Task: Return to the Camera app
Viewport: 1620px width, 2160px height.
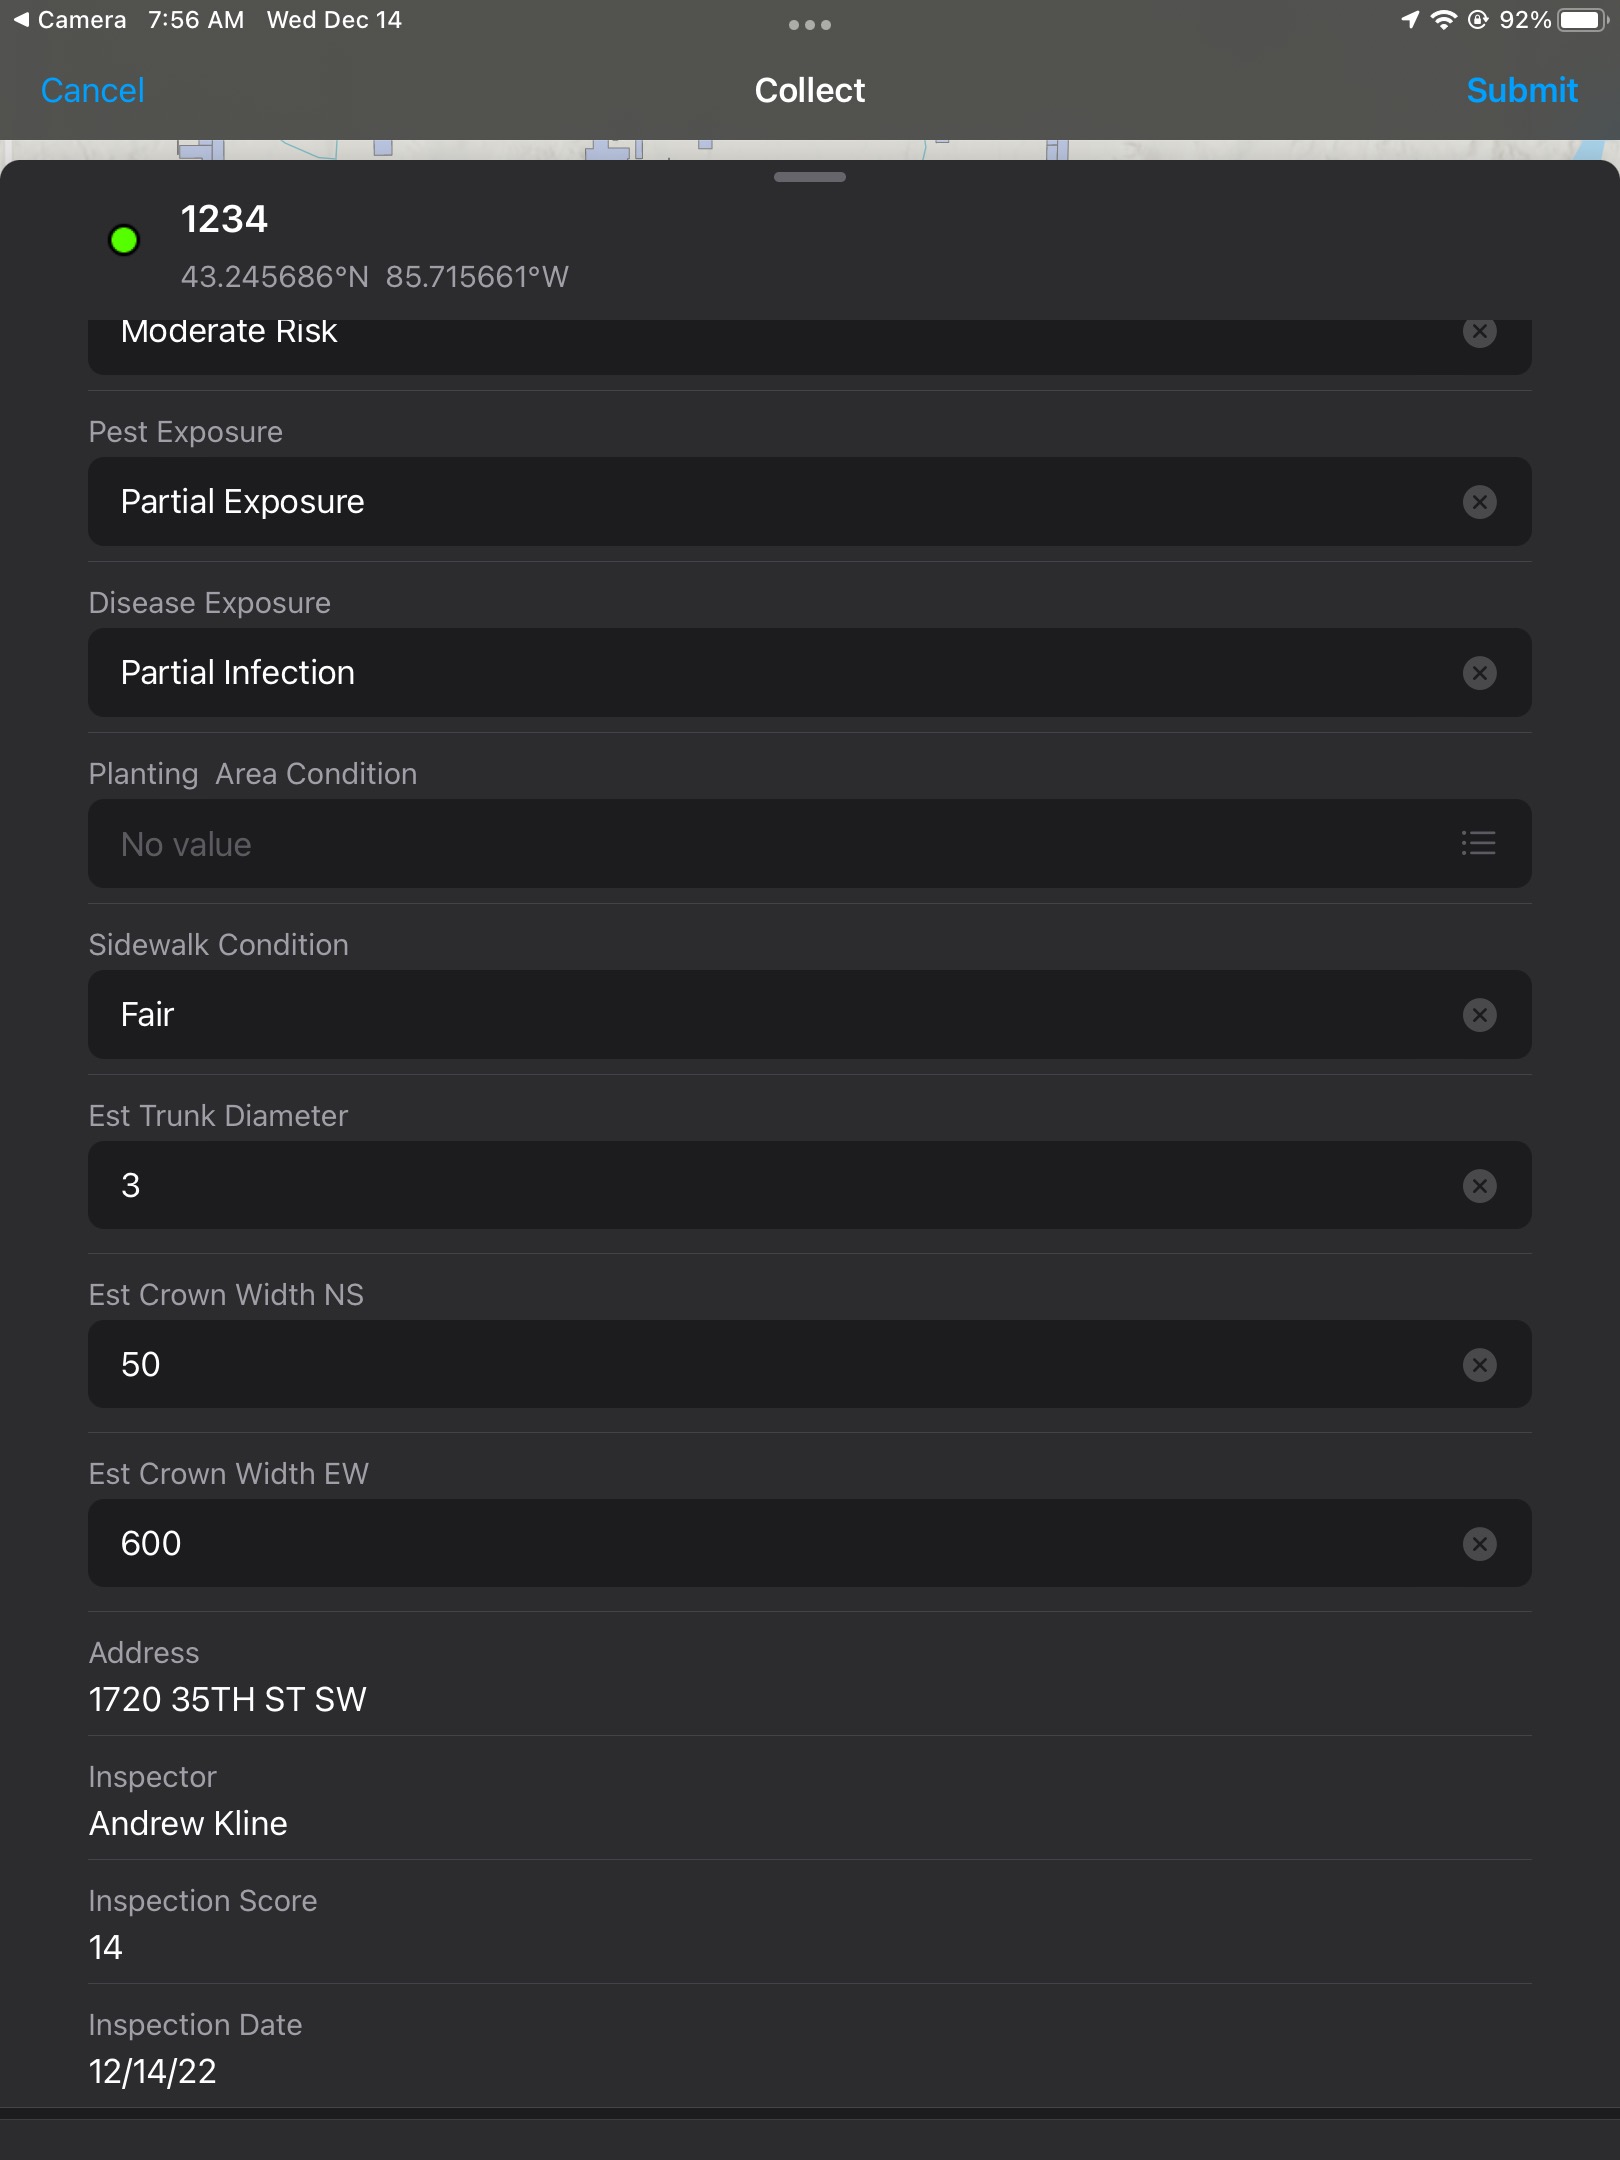Action: pyautogui.click(x=70, y=20)
